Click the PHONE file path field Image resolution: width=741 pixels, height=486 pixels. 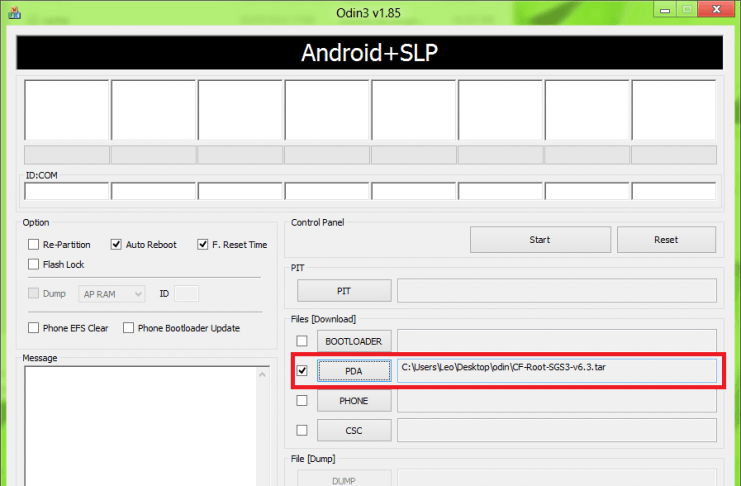557,401
